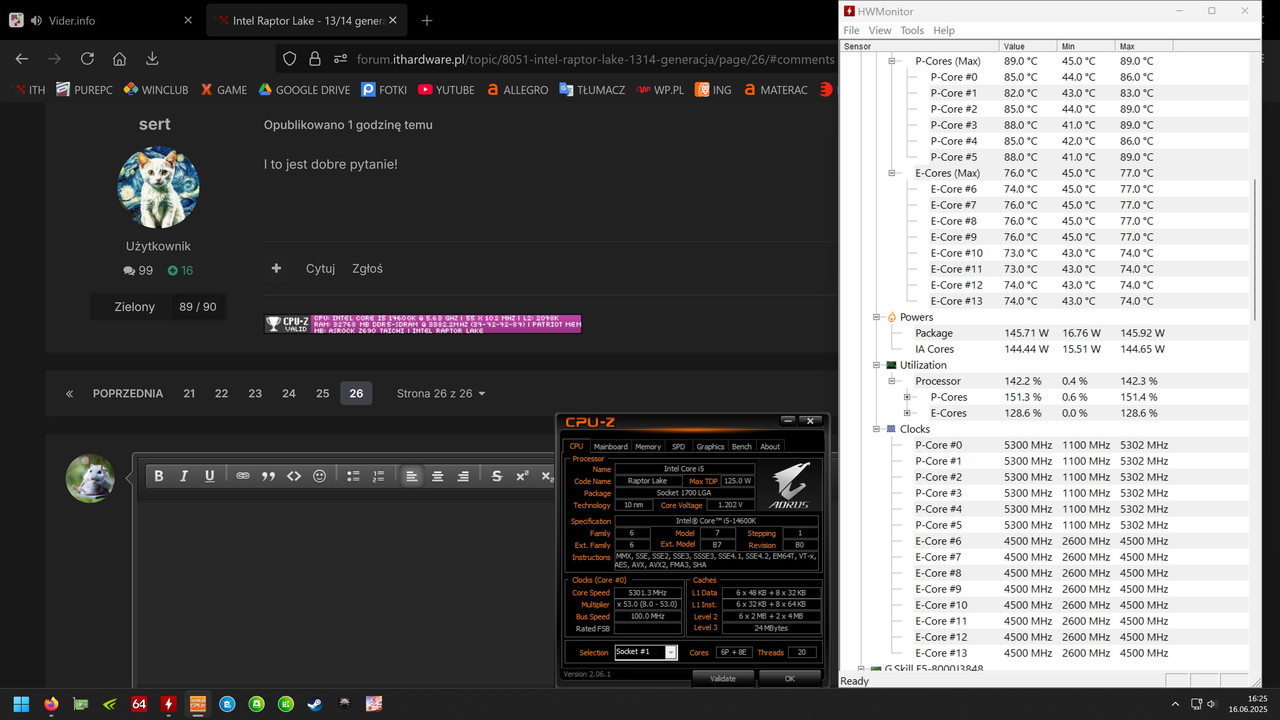Toggle bold formatting in reply editor
1280x720 pixels.
[158, 476]
